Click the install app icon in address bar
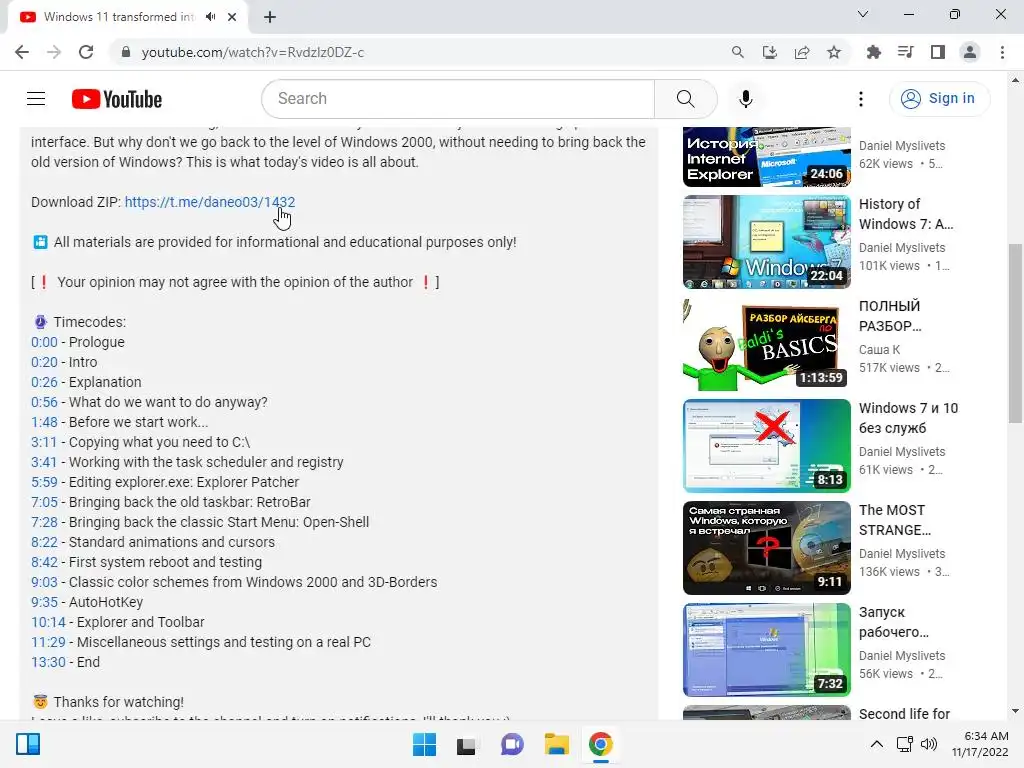This screenshot has width=1024, height=768. click(769, 52)
